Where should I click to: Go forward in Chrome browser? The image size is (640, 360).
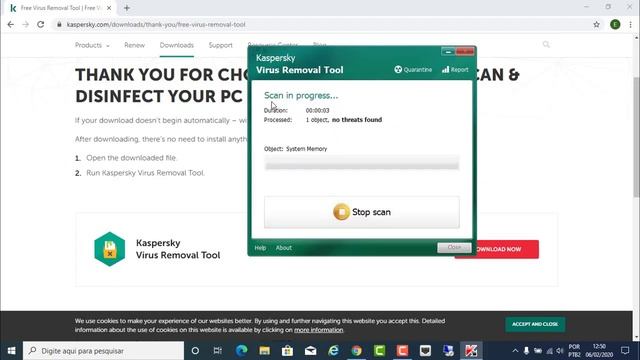[25, 24]
